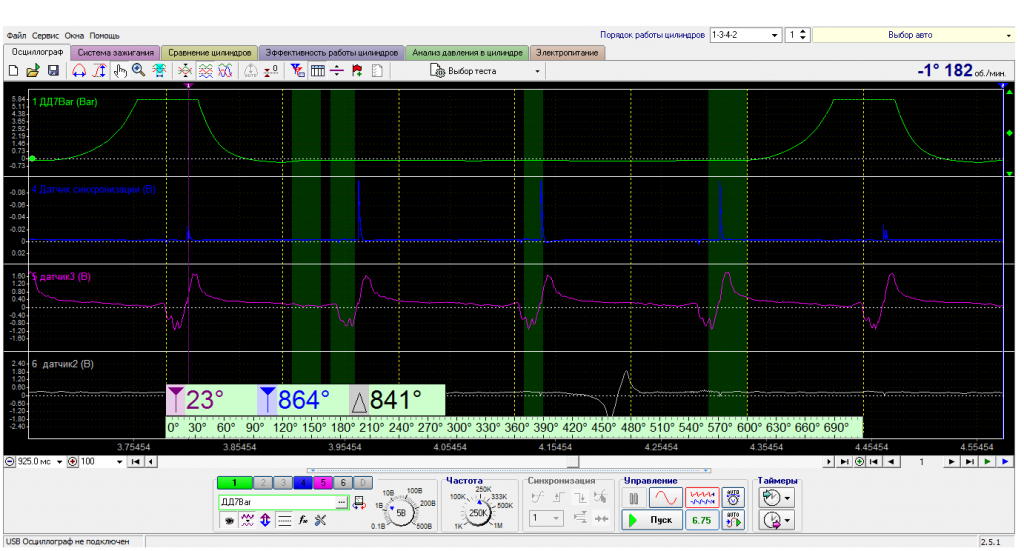The width and height of the screenshot is (1024, 551).
Task: Click the channel swap icon next to ДД7Bar
Action: (x=359, y=502)
